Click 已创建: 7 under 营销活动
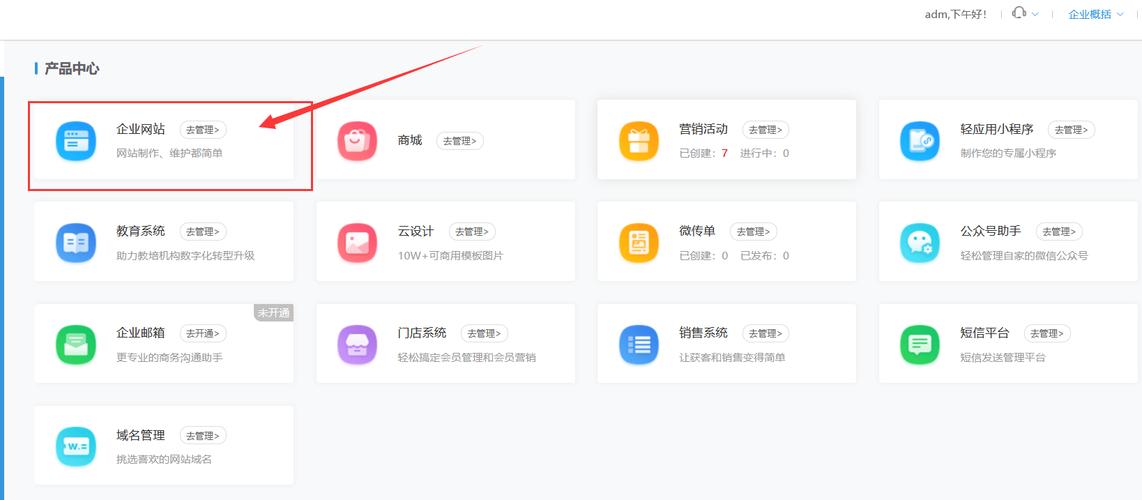 coord(704,154)
